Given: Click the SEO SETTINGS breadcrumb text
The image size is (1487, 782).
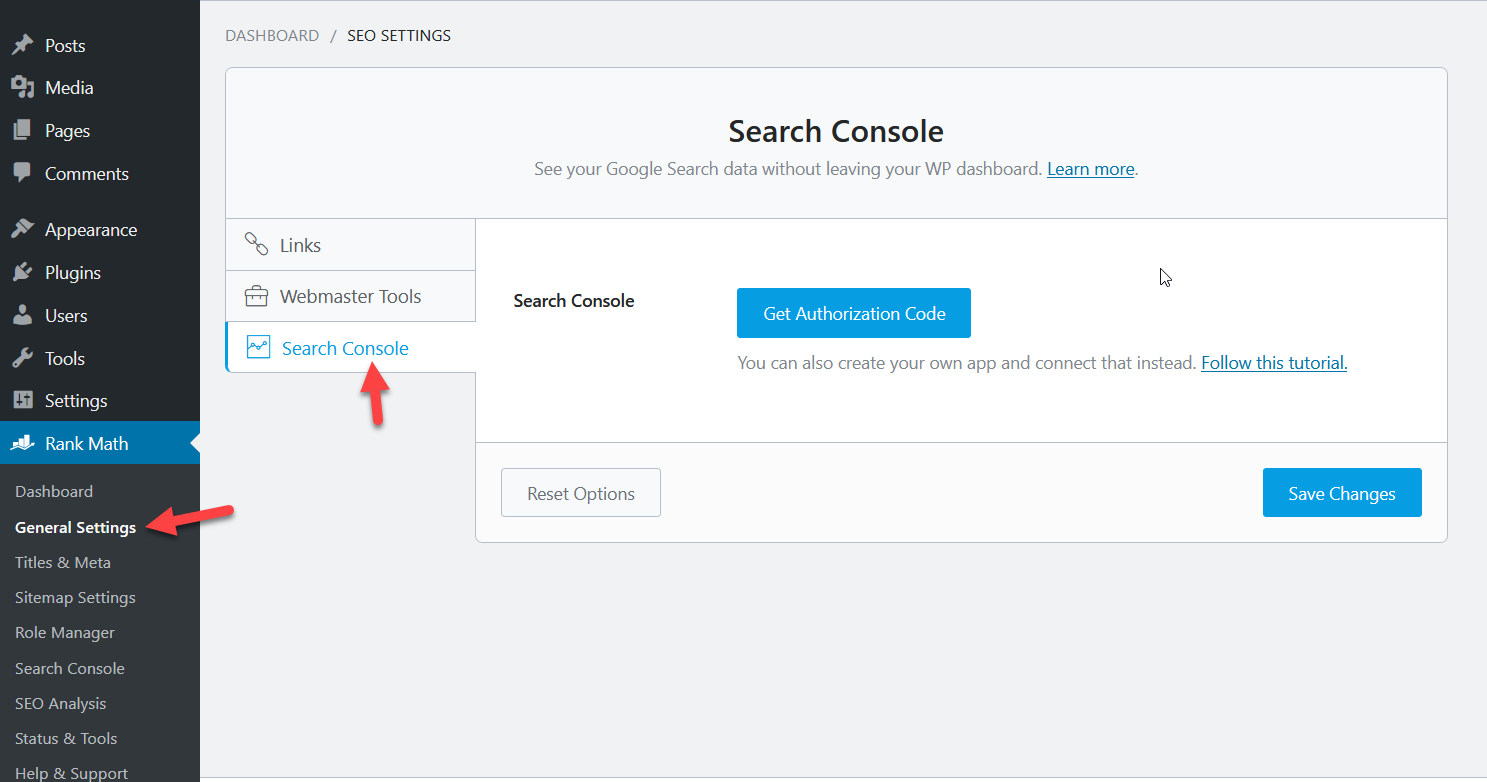Looking at the screenshot, I should [399, 36].
